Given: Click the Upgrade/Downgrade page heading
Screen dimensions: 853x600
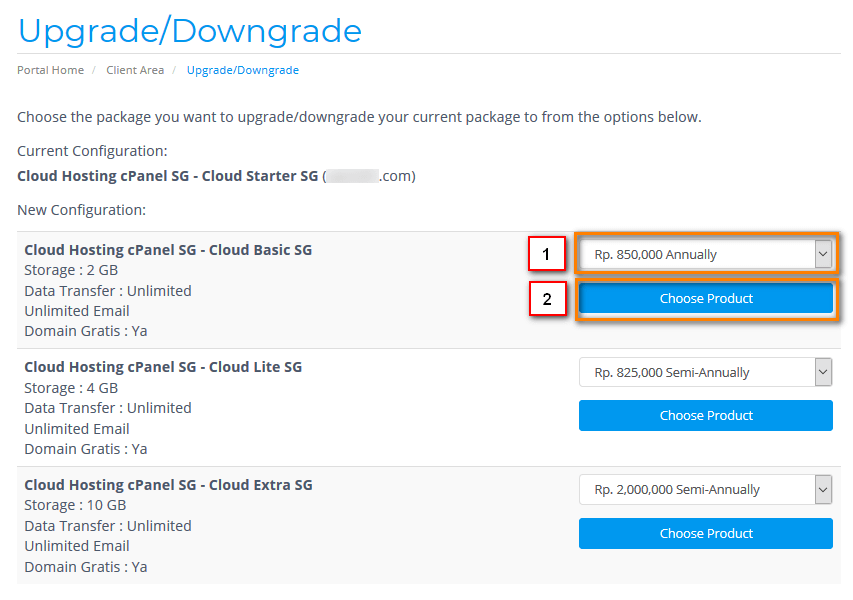Looking at the screenshot, I should (x=190, y=30).
